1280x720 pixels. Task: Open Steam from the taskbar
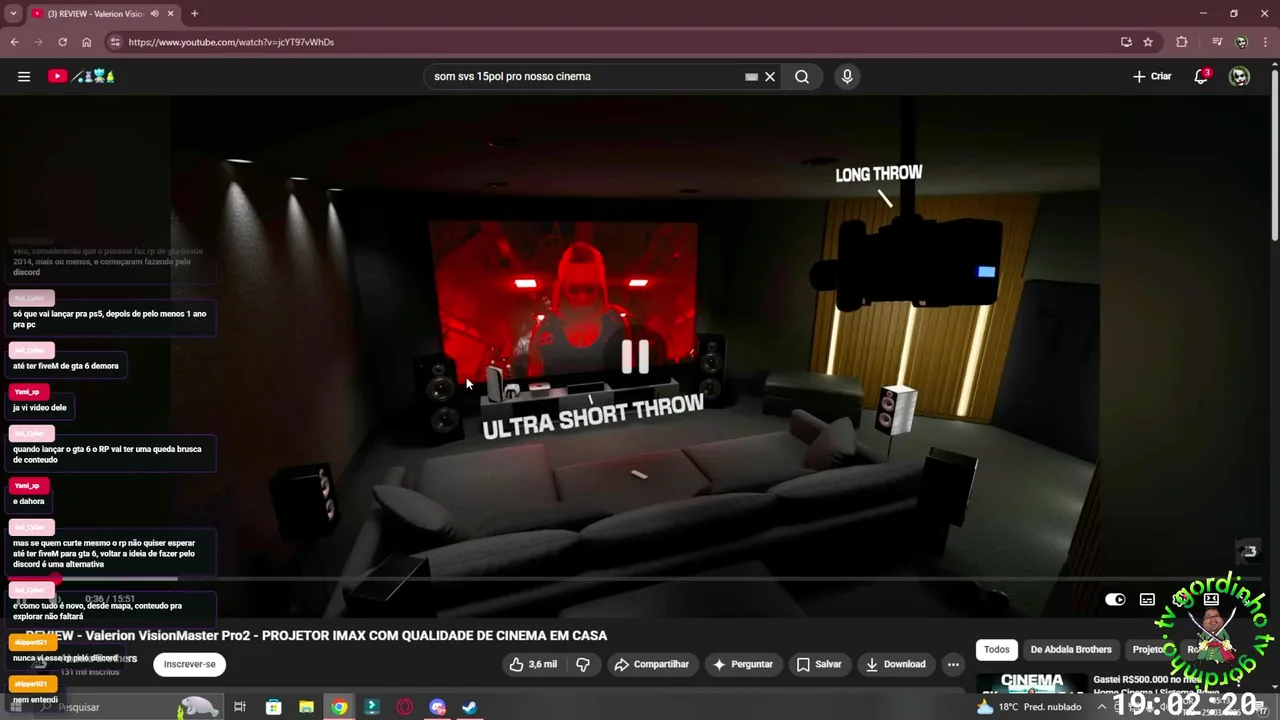(469, 707)
